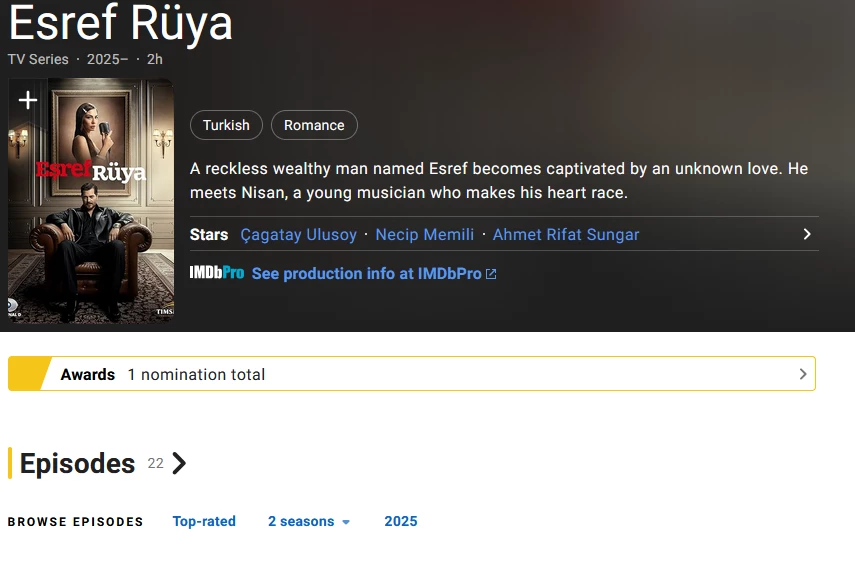This screenshot has height=580, width=855.
Task: Click the chevron arrow in the Stars row
Action: coord(807,234)
